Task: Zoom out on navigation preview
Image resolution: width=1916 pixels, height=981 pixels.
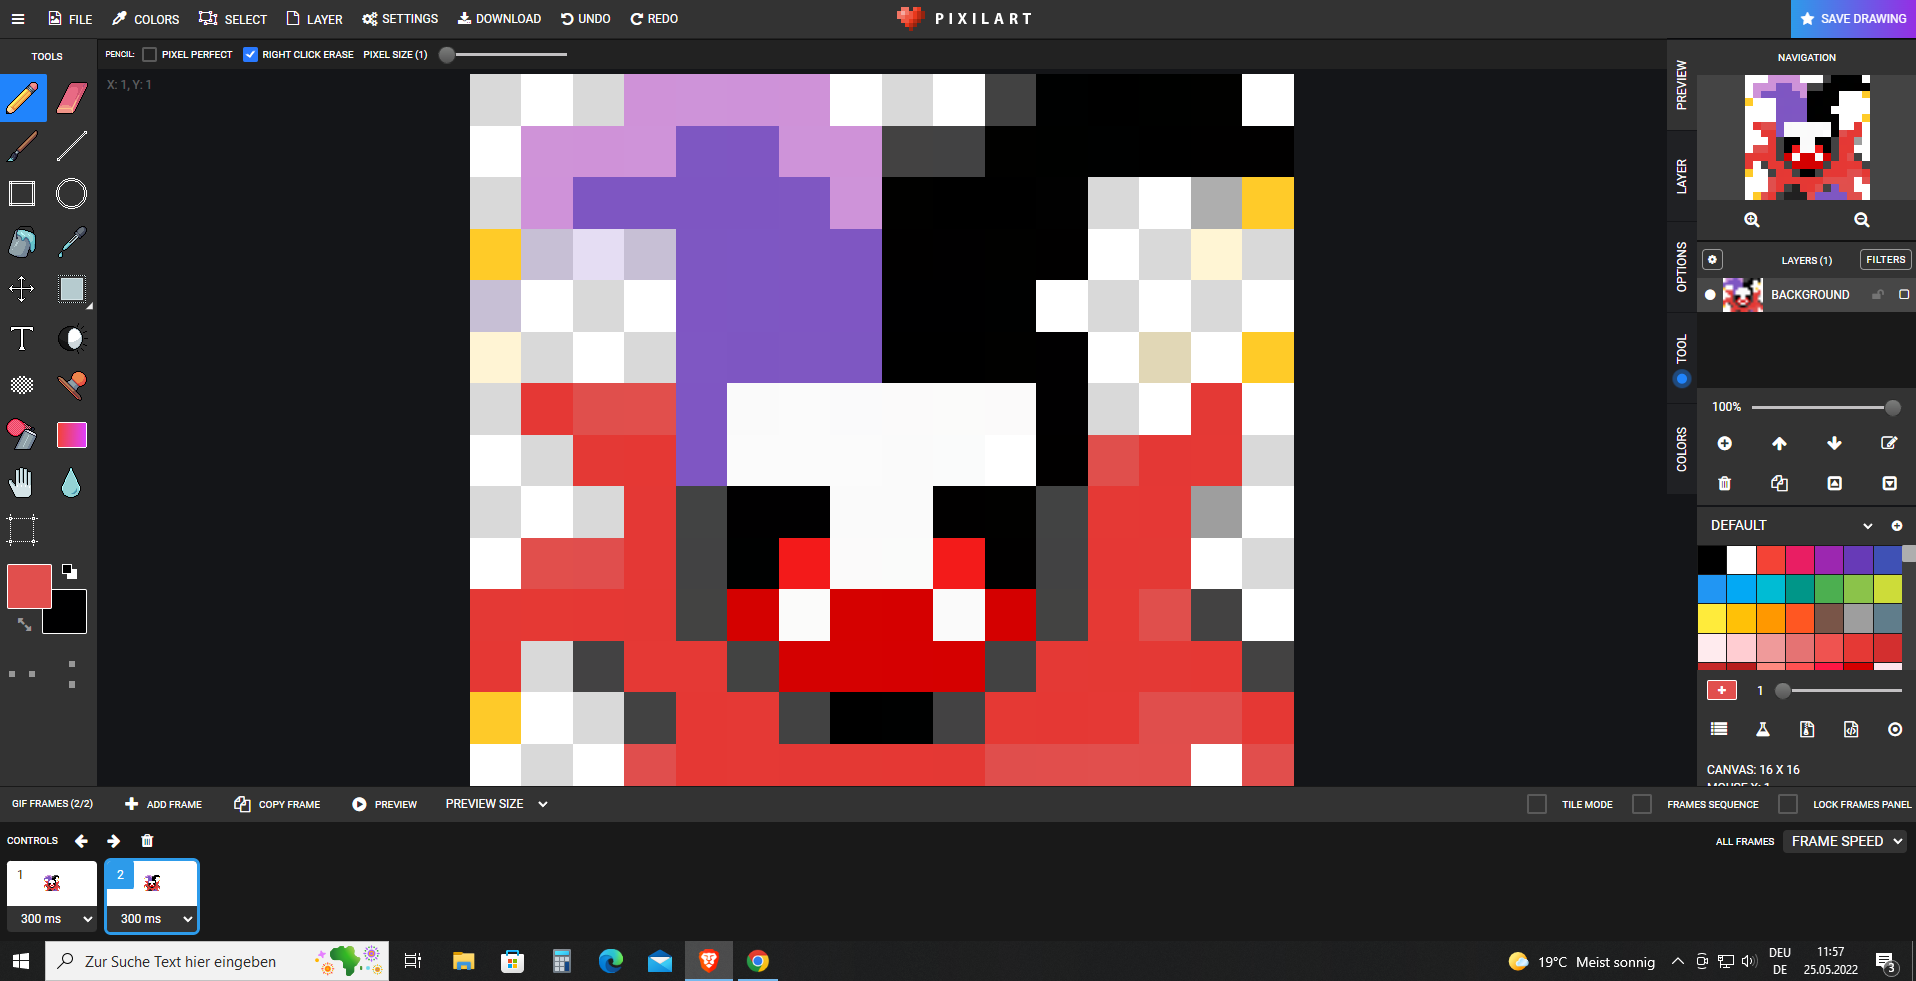Action: click(1861, 220)
